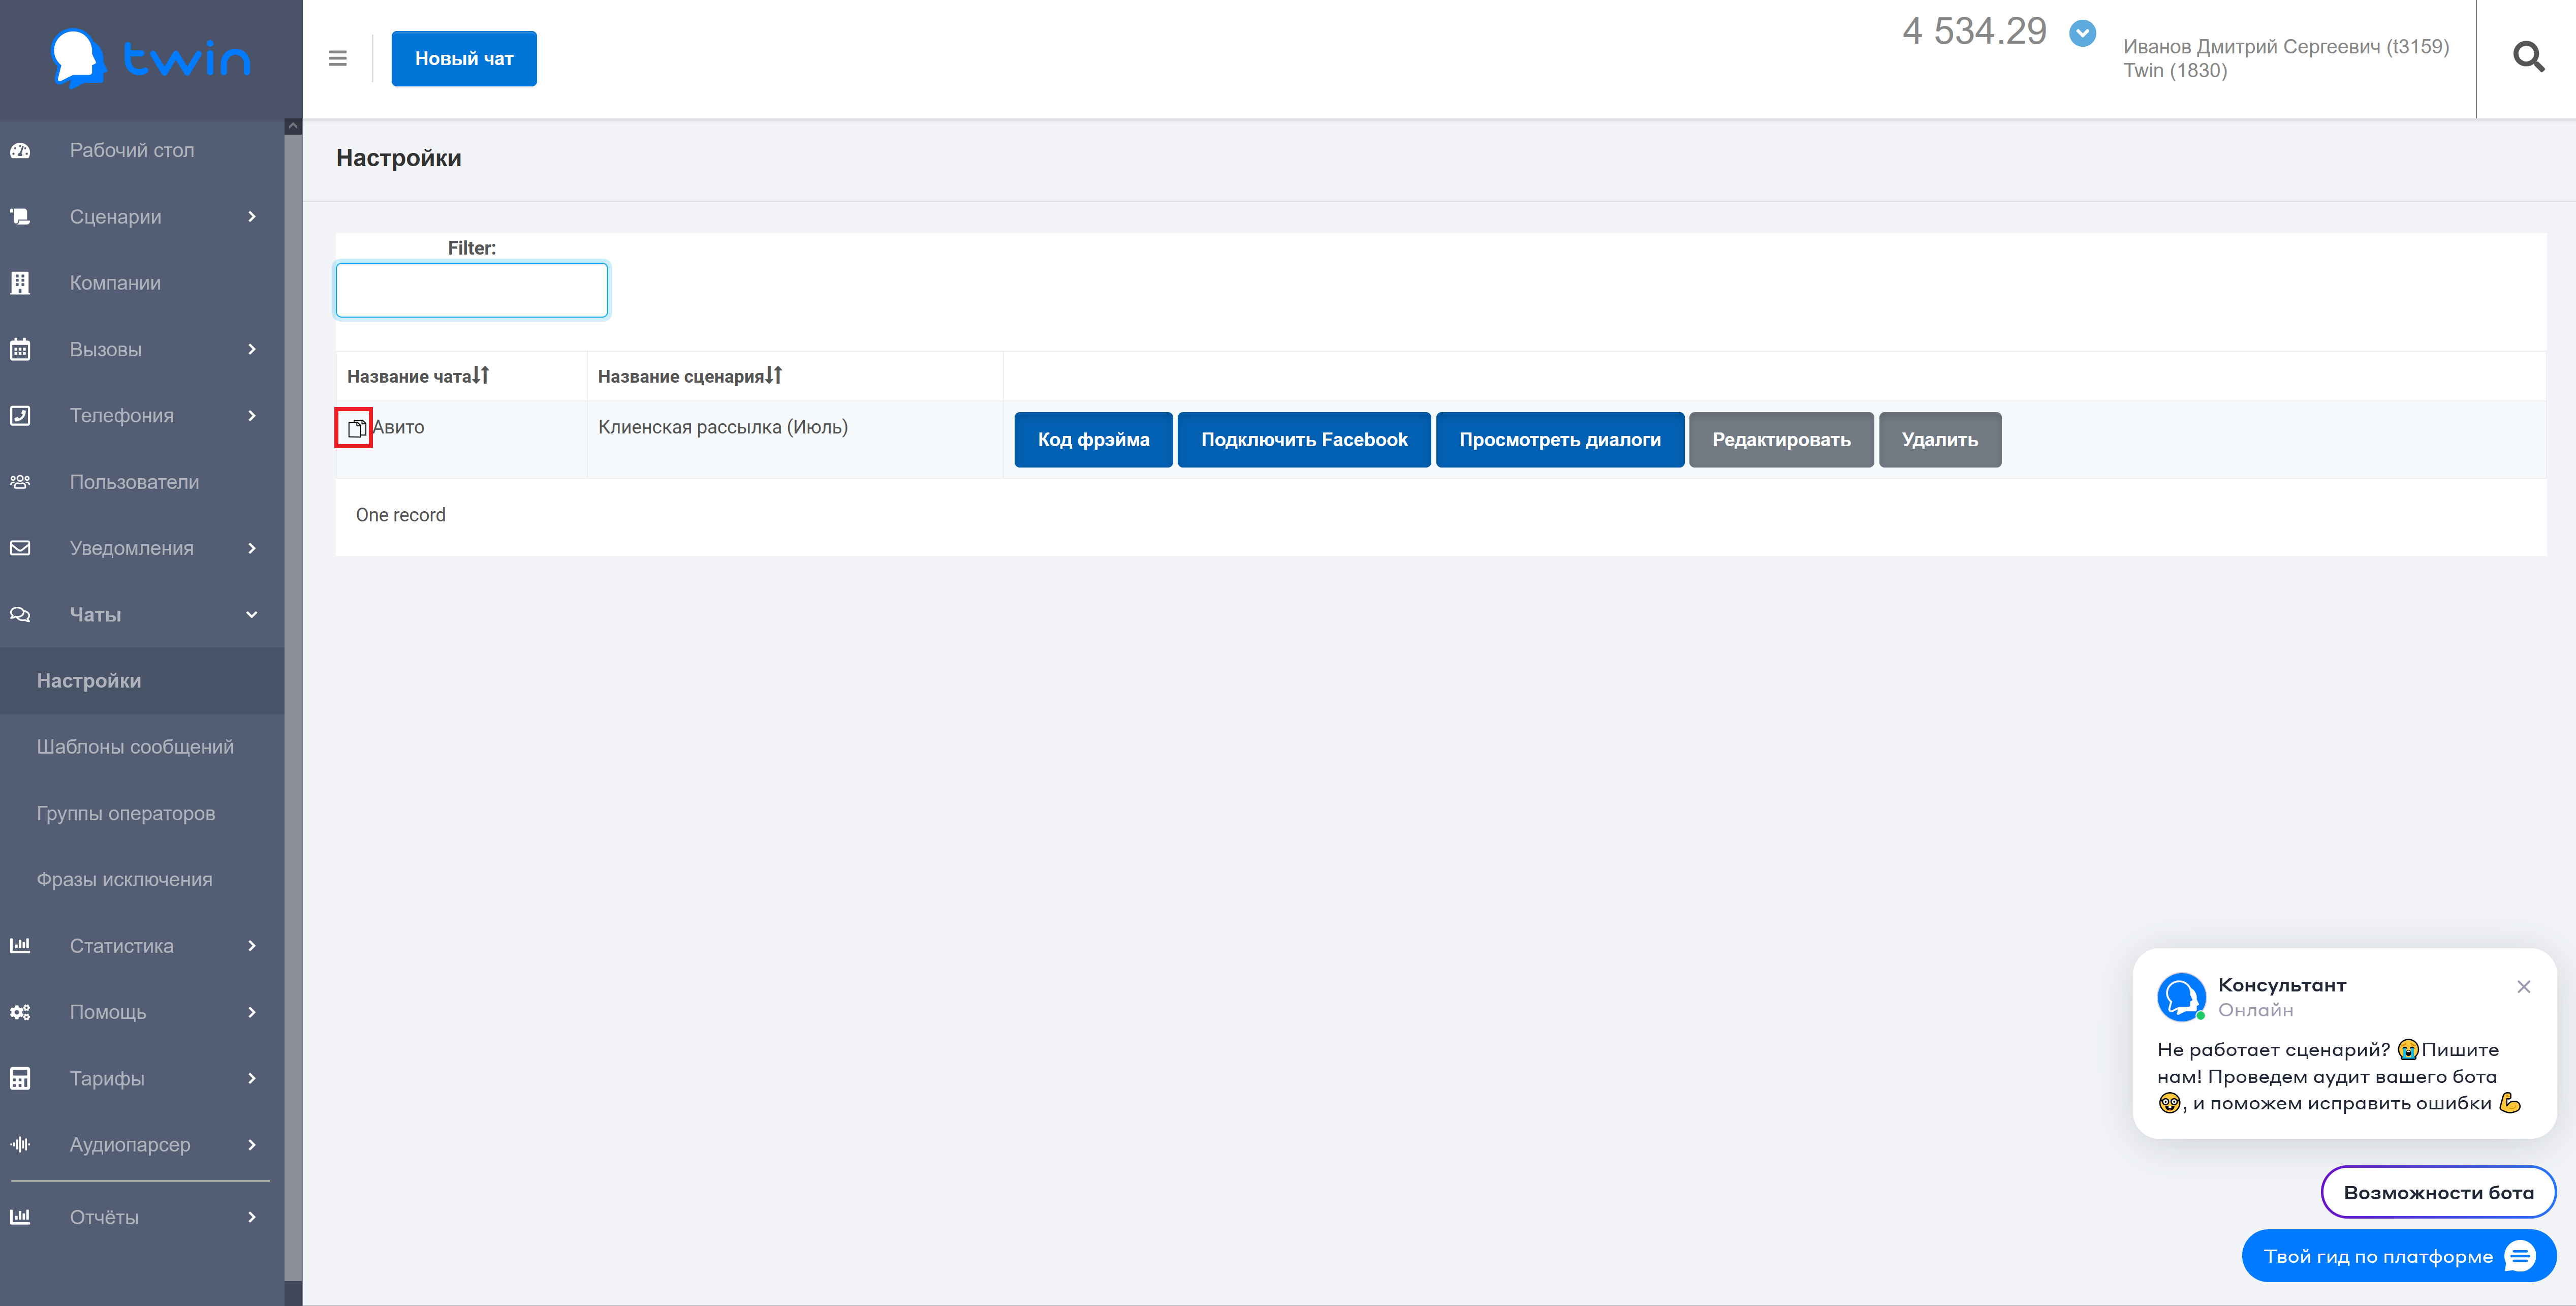Viewport: 2576px width, 1306px height.
Task: Click the Чаты speech bubbles icon
Action: pos(20,615)
